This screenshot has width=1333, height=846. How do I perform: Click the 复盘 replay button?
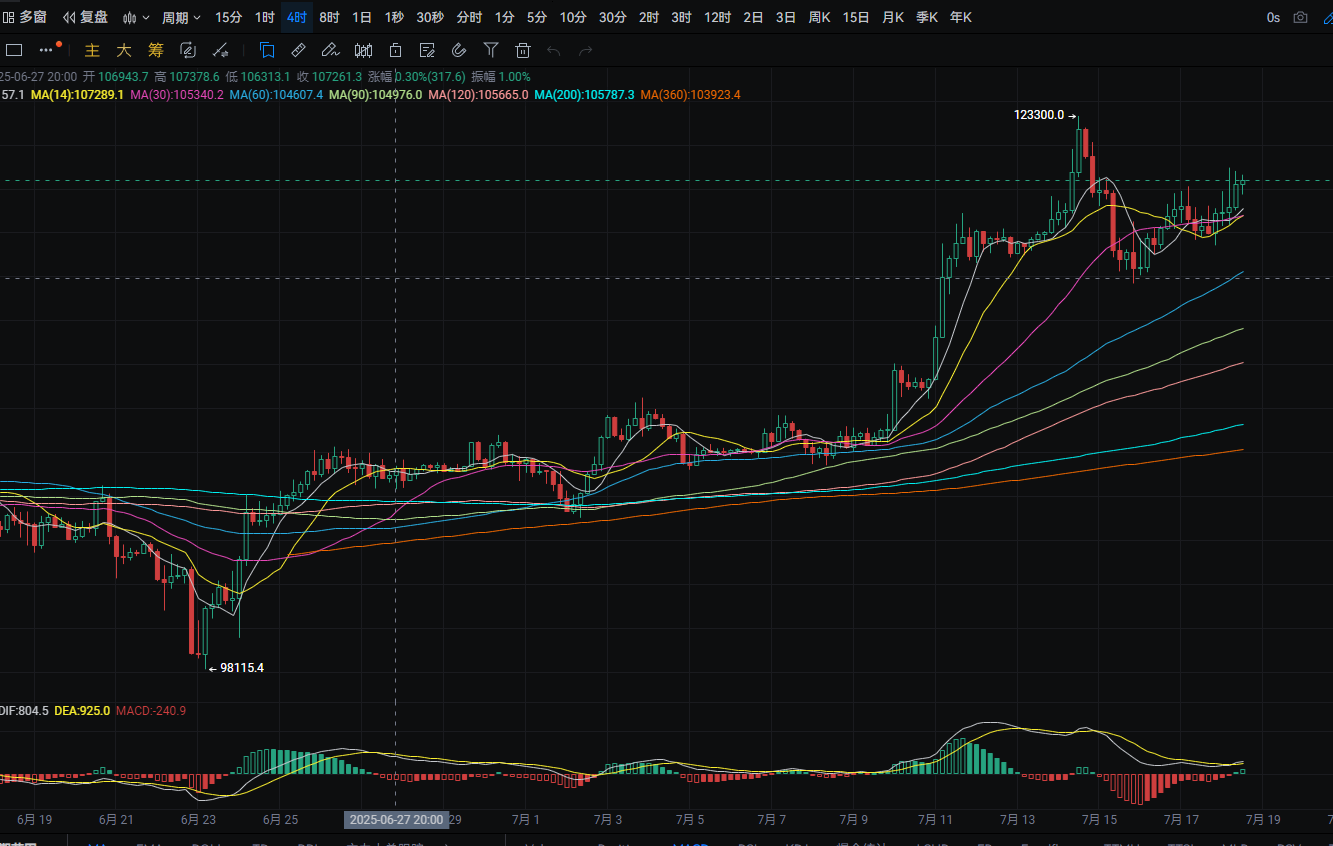tap(85, 17)
